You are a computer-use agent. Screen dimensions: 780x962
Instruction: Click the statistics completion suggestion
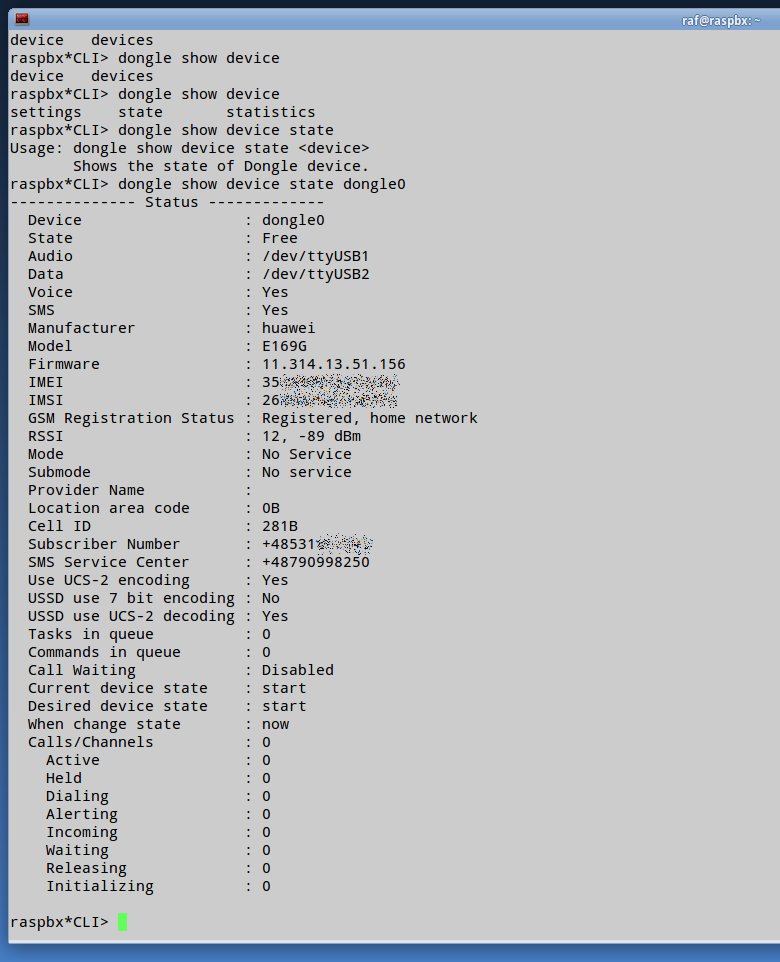[x=270, y=112]
